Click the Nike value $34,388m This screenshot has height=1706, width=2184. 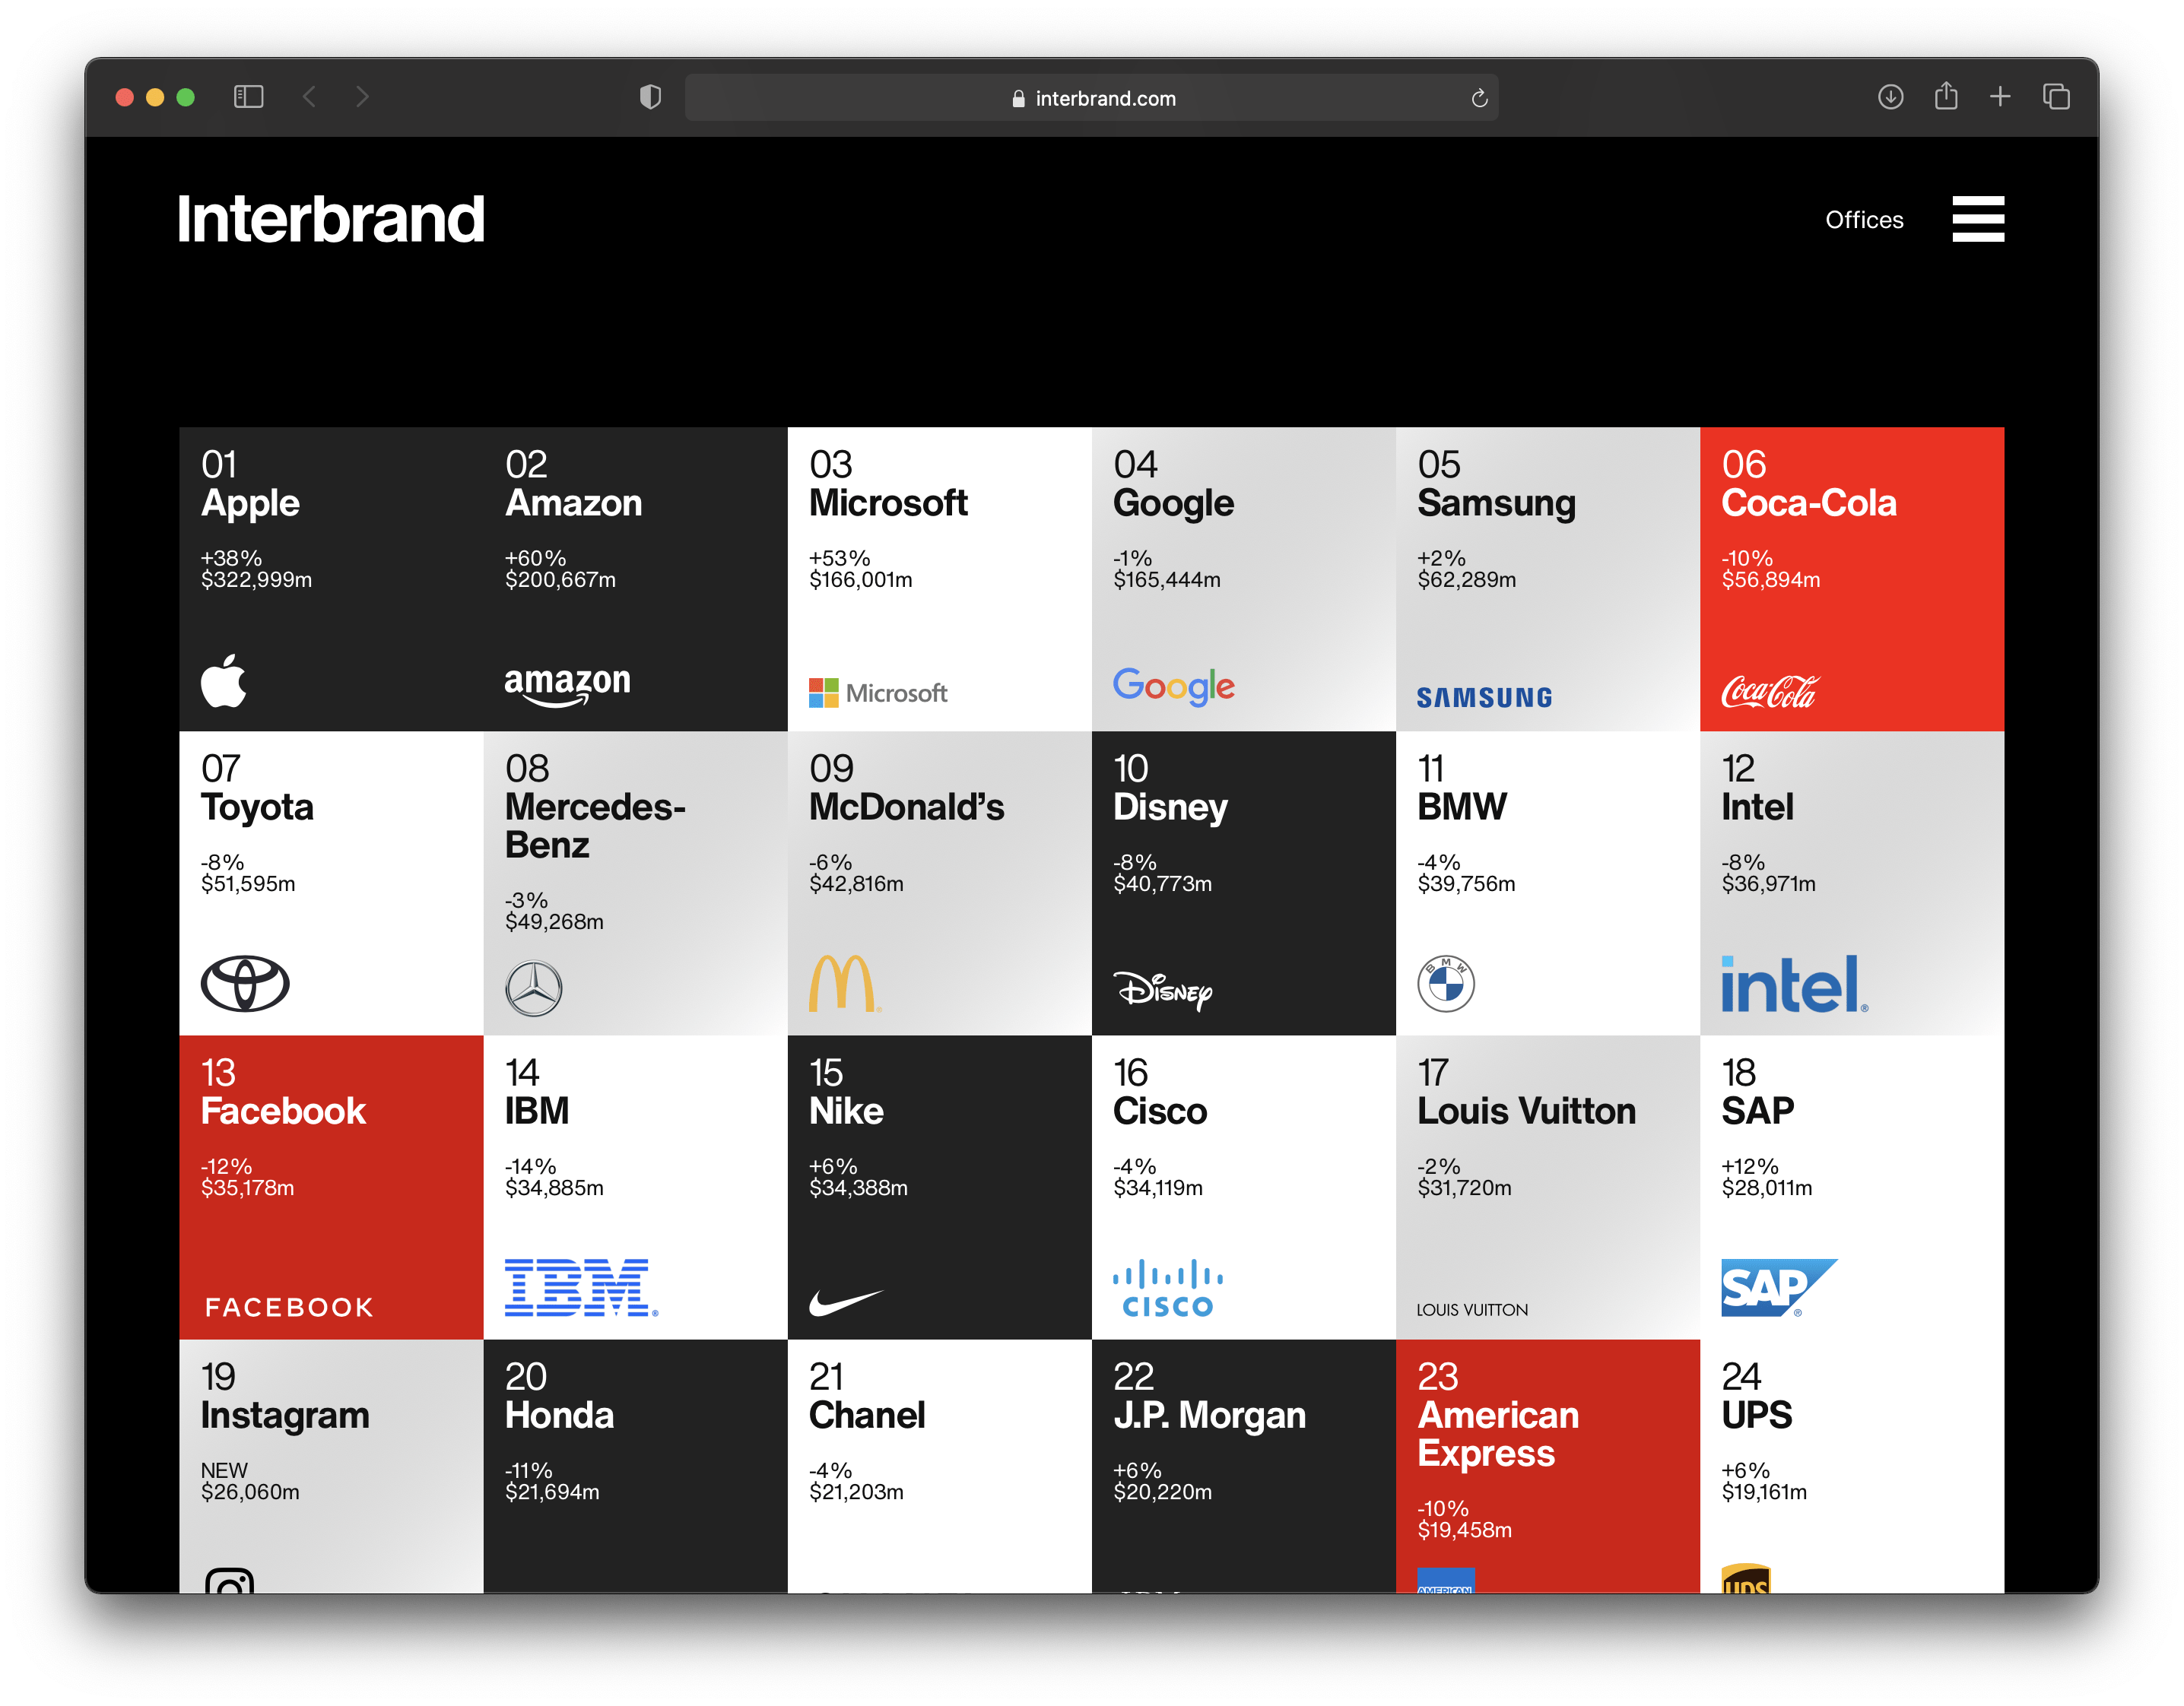point(858,1188)
